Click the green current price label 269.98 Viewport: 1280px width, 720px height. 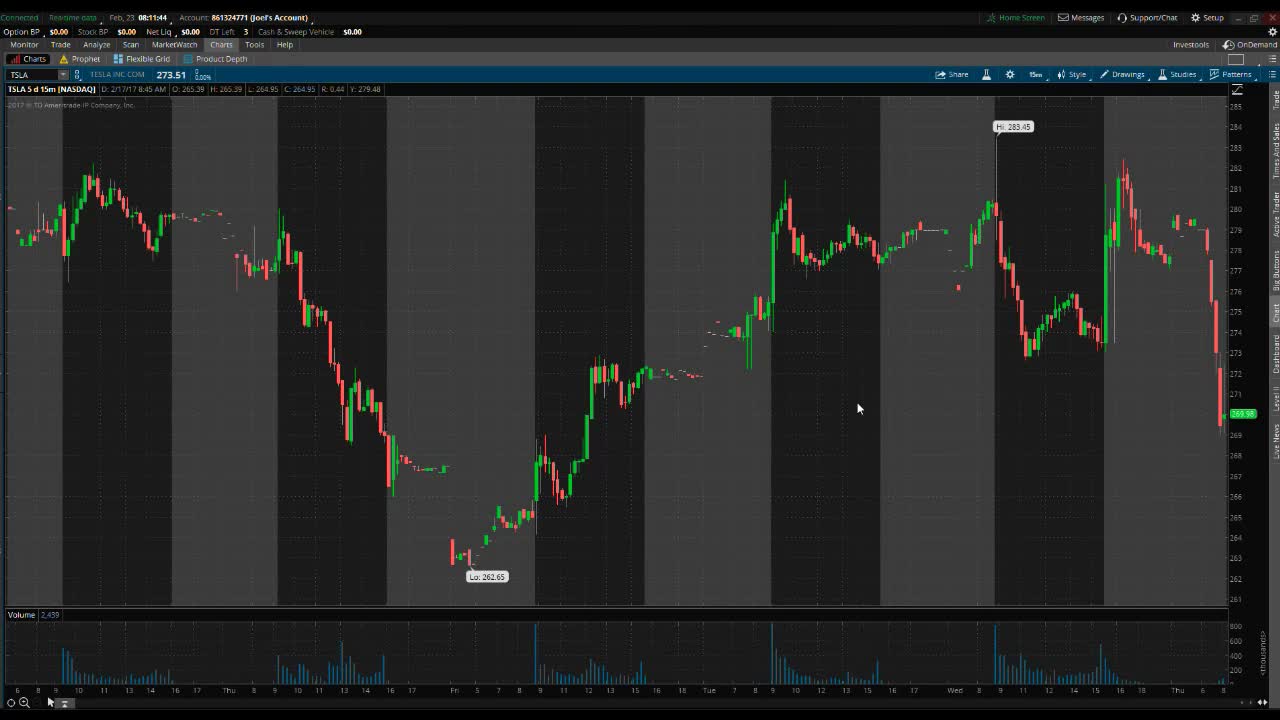coord(1243,414)
